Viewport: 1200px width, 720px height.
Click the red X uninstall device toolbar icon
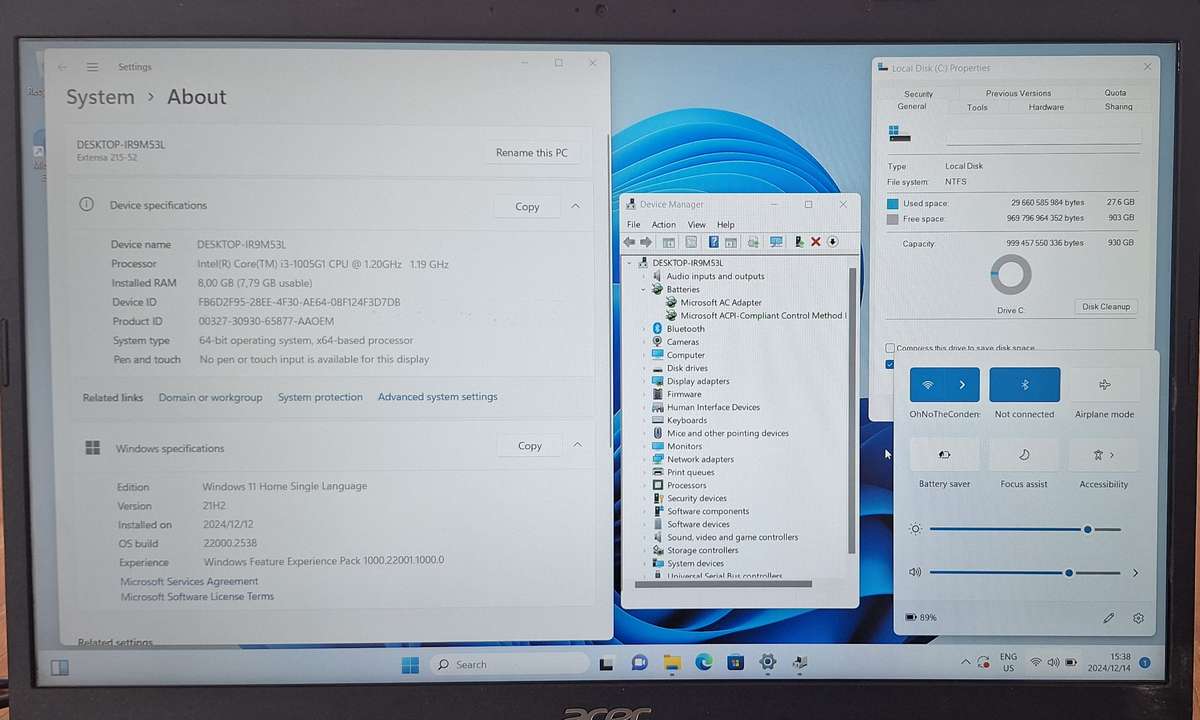pyautogui.click(x=816, y=242)
